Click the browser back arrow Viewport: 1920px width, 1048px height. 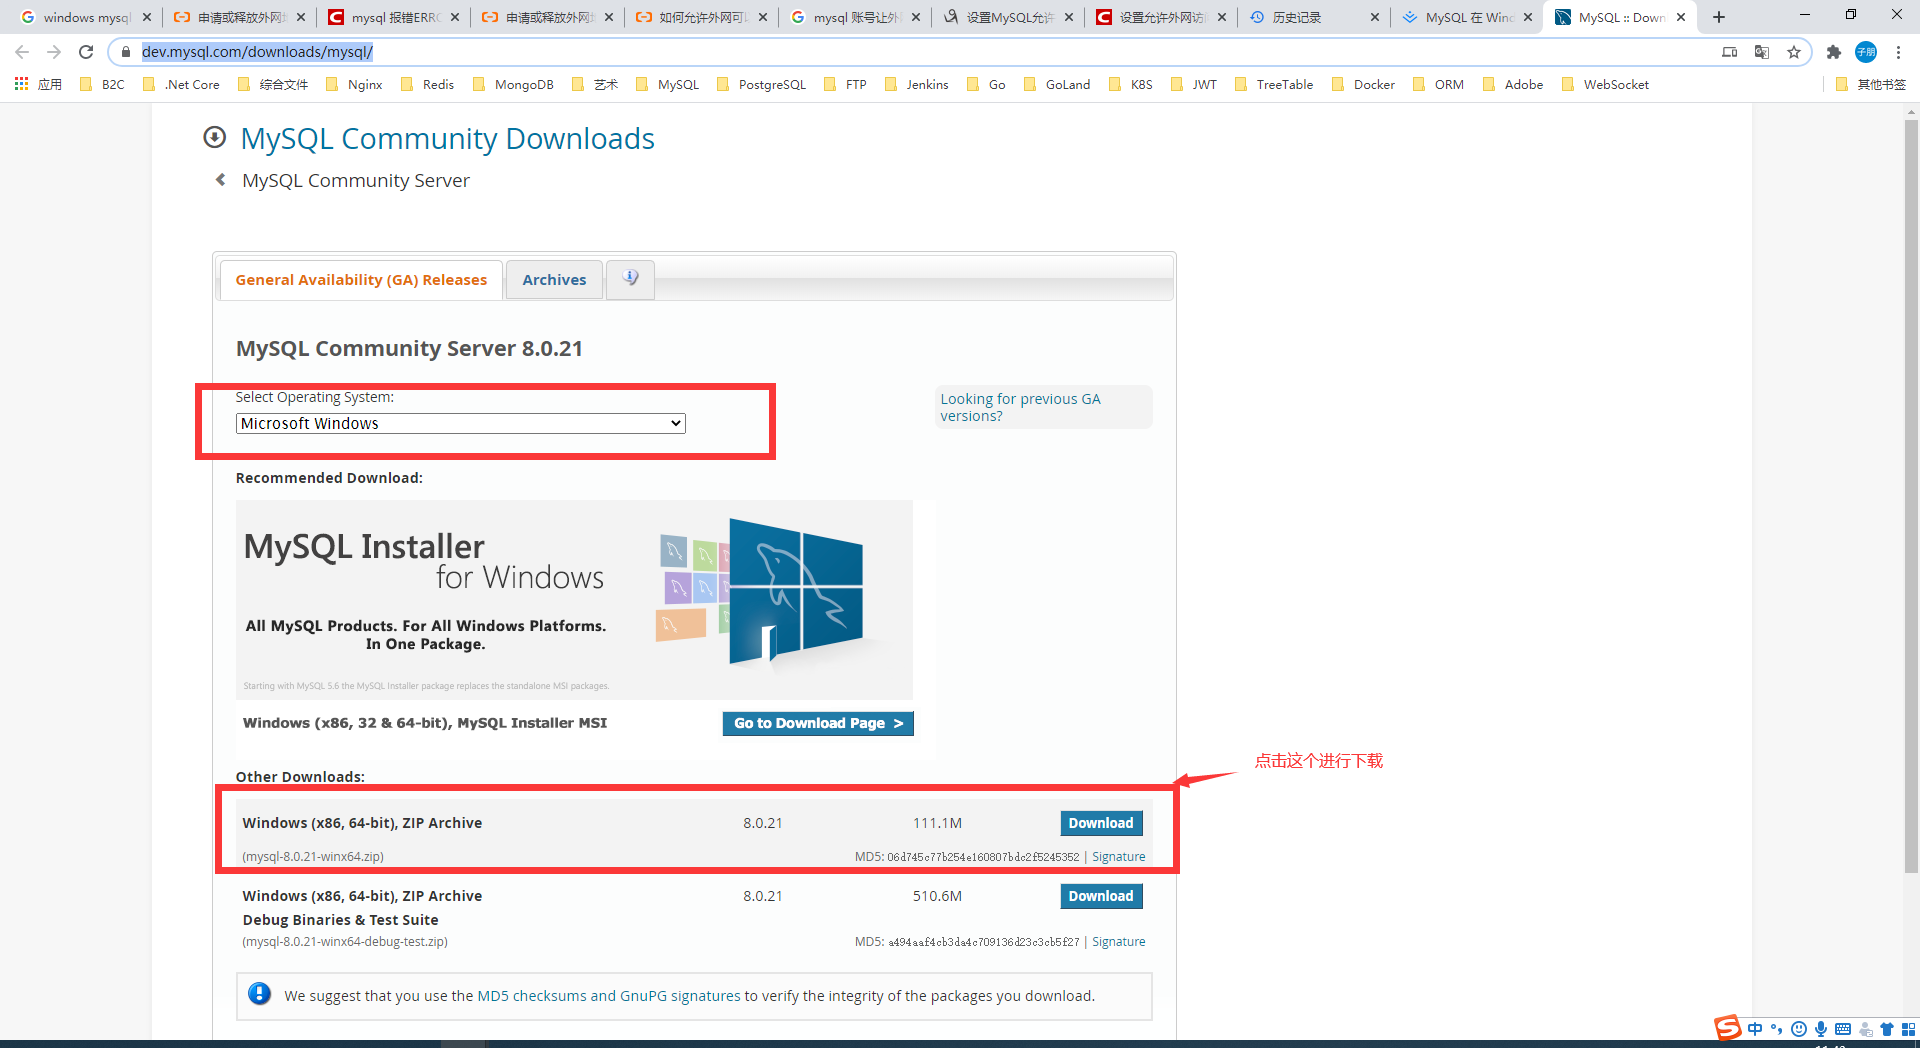tap(22, 52)
